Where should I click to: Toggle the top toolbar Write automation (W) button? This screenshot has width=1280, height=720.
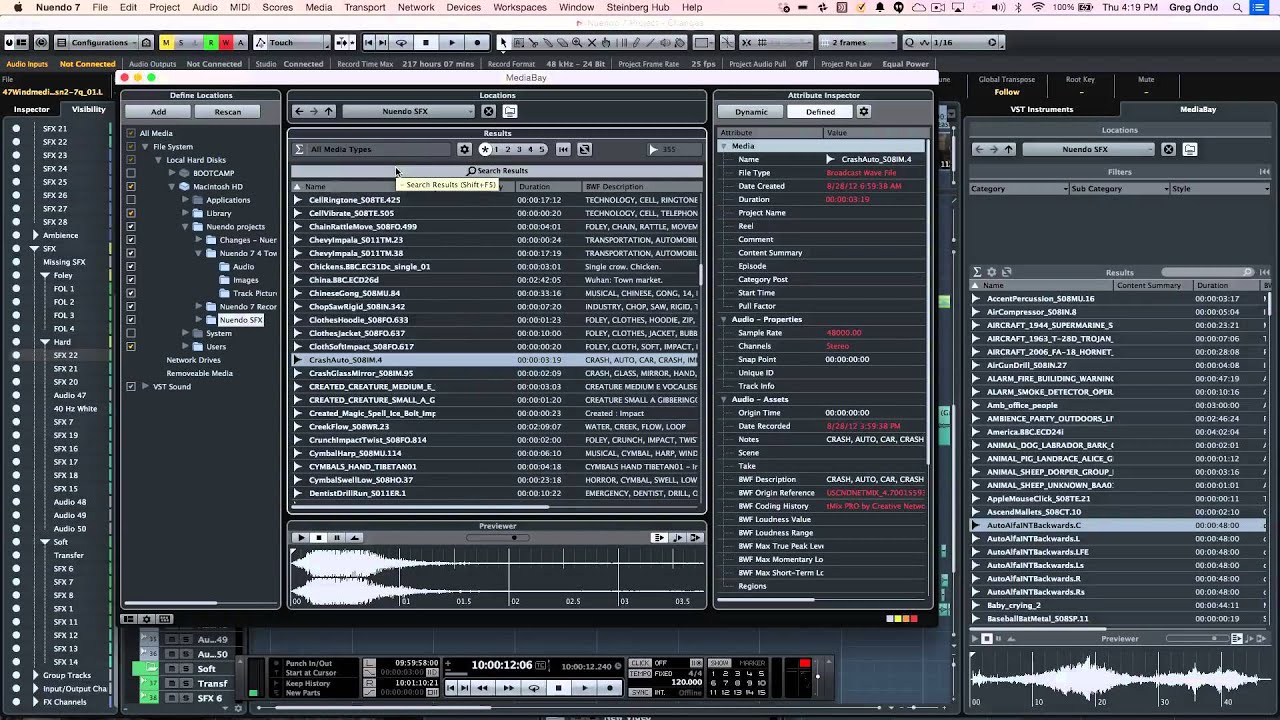(226, 43)
